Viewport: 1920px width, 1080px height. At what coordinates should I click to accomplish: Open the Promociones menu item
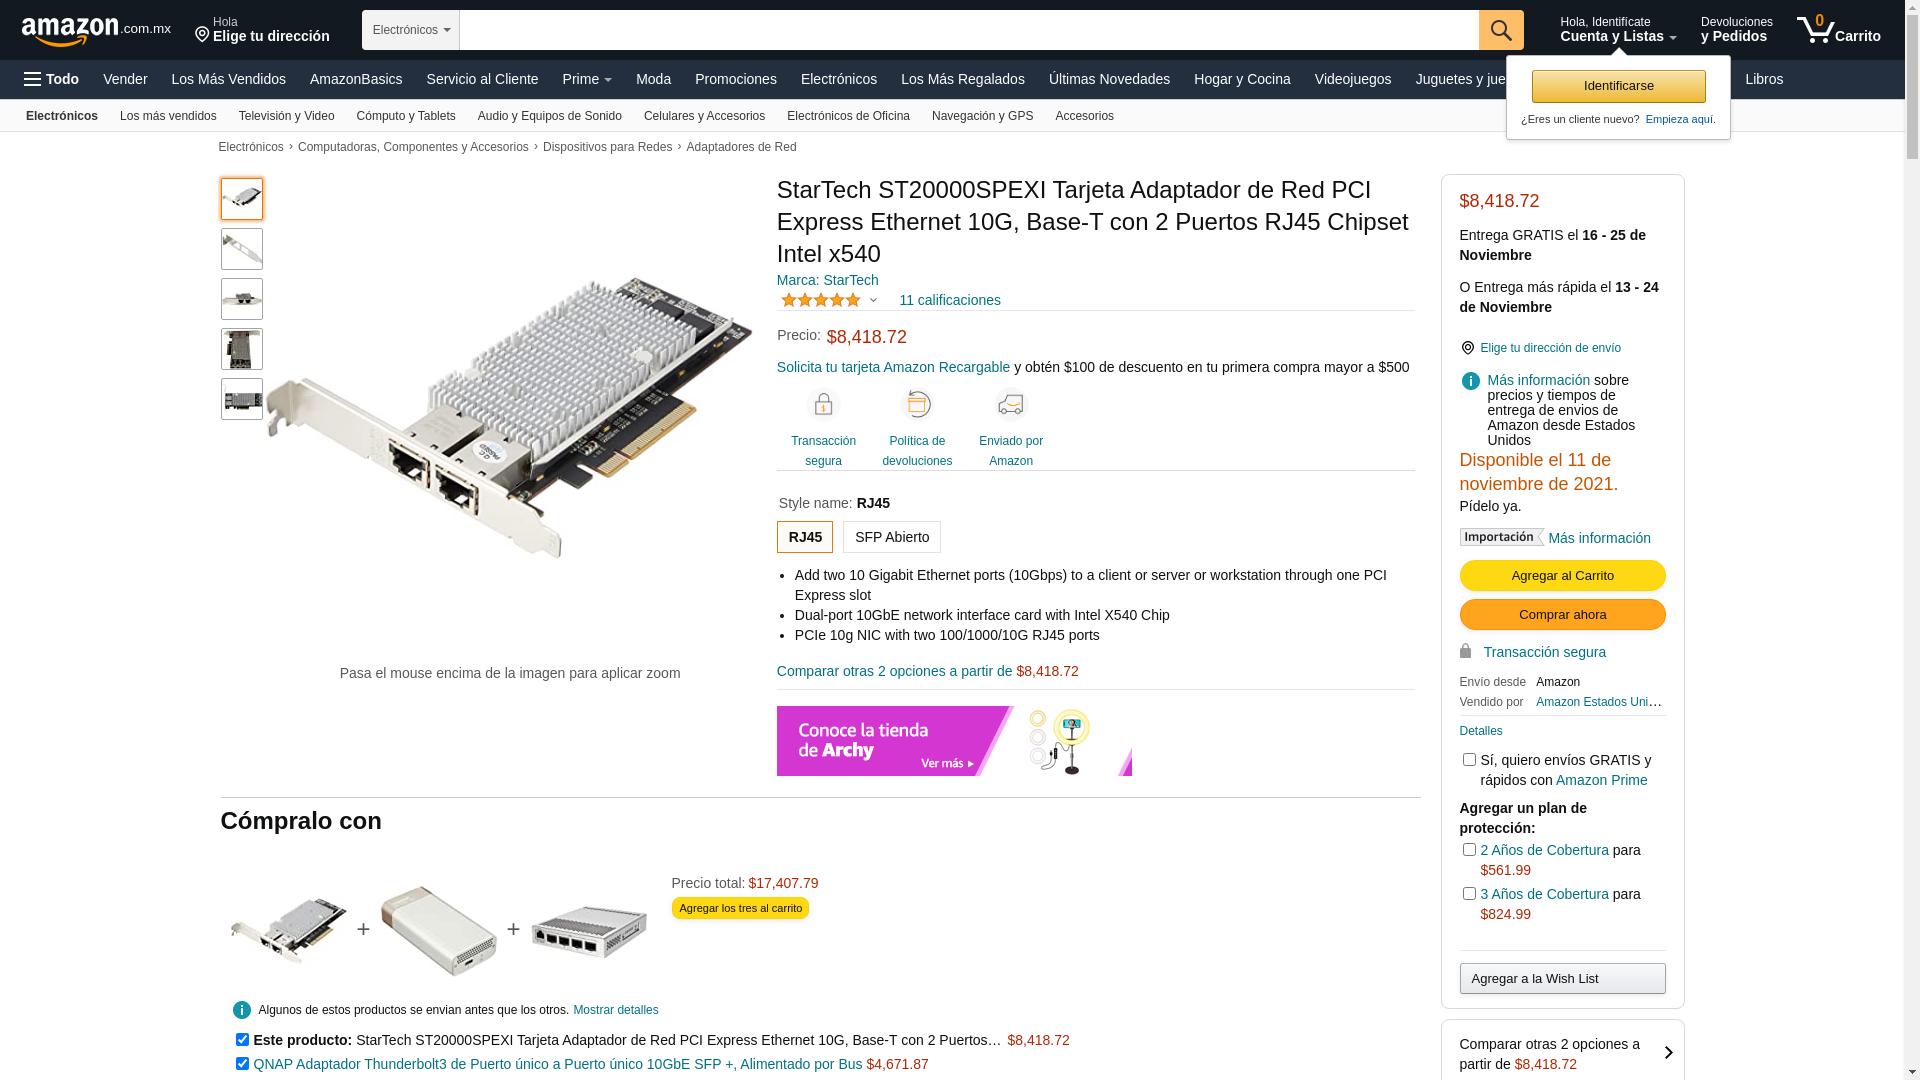735,79
